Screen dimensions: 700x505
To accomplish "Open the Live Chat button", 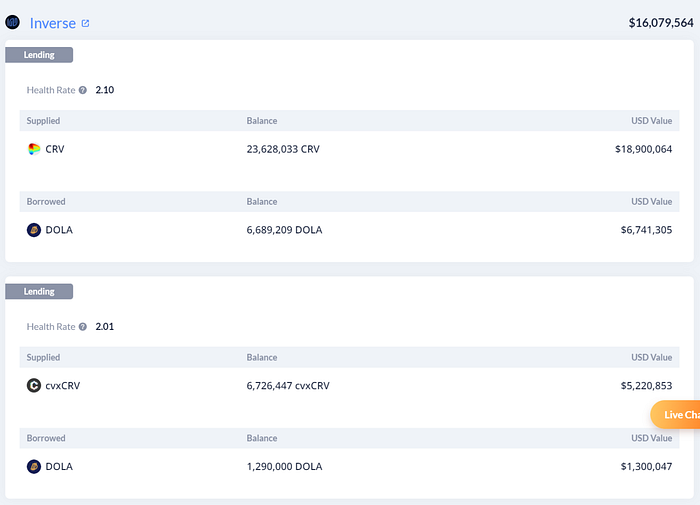I will [x=678, y=414].
